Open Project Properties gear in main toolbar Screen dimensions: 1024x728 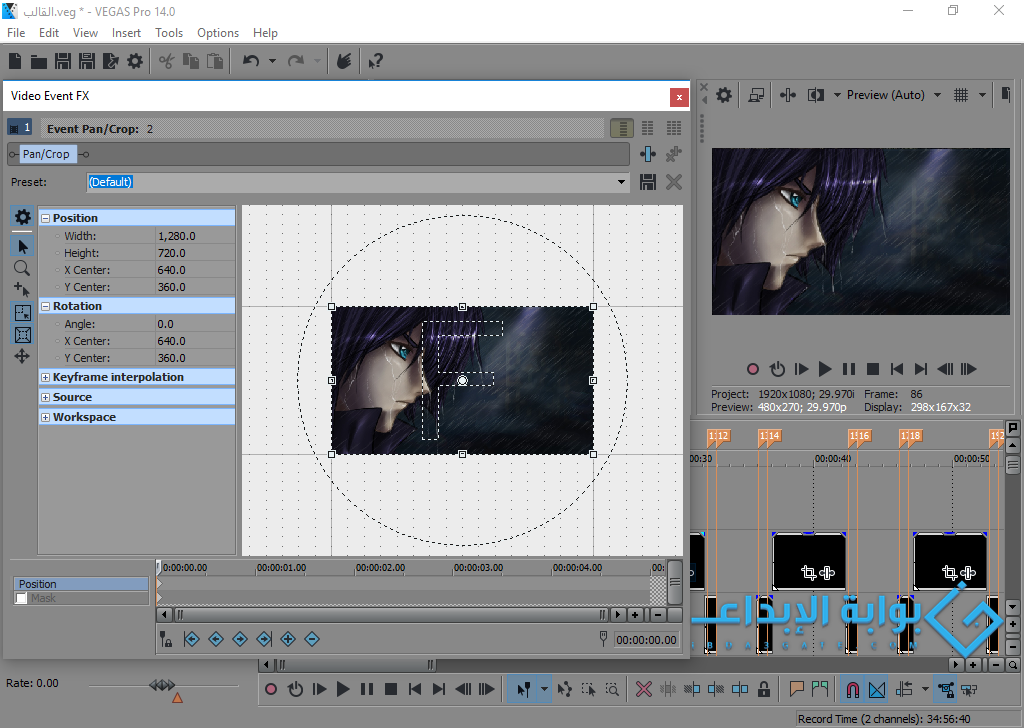click(135, 61)
